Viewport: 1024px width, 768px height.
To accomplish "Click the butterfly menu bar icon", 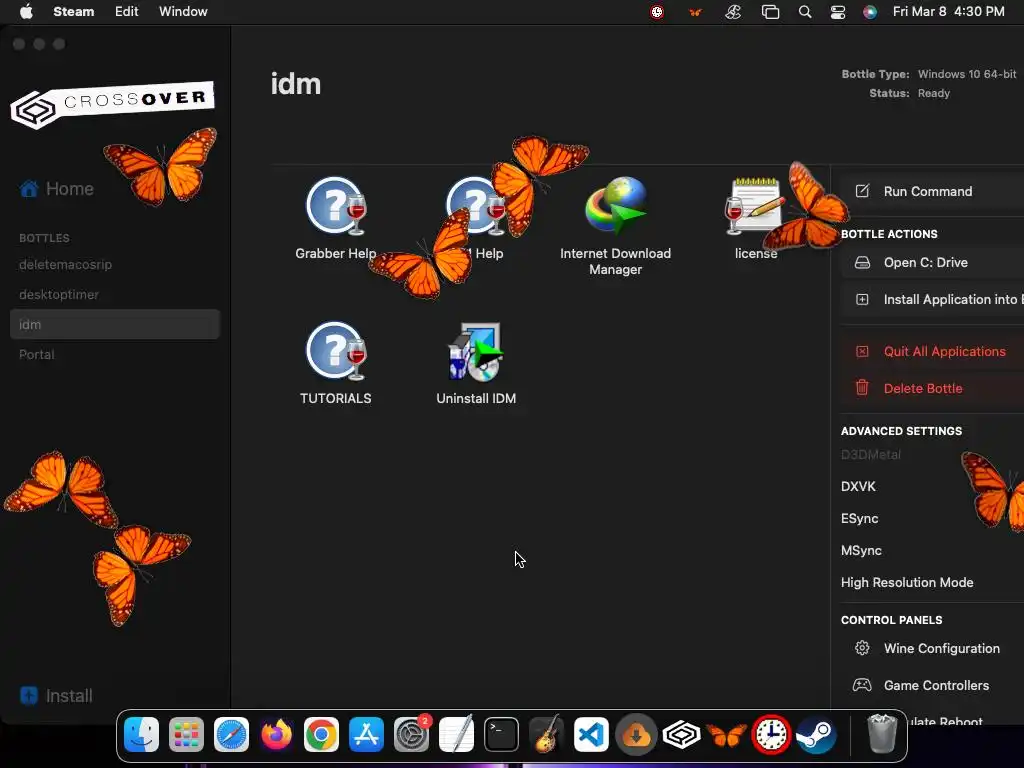I will coord(696,12).
